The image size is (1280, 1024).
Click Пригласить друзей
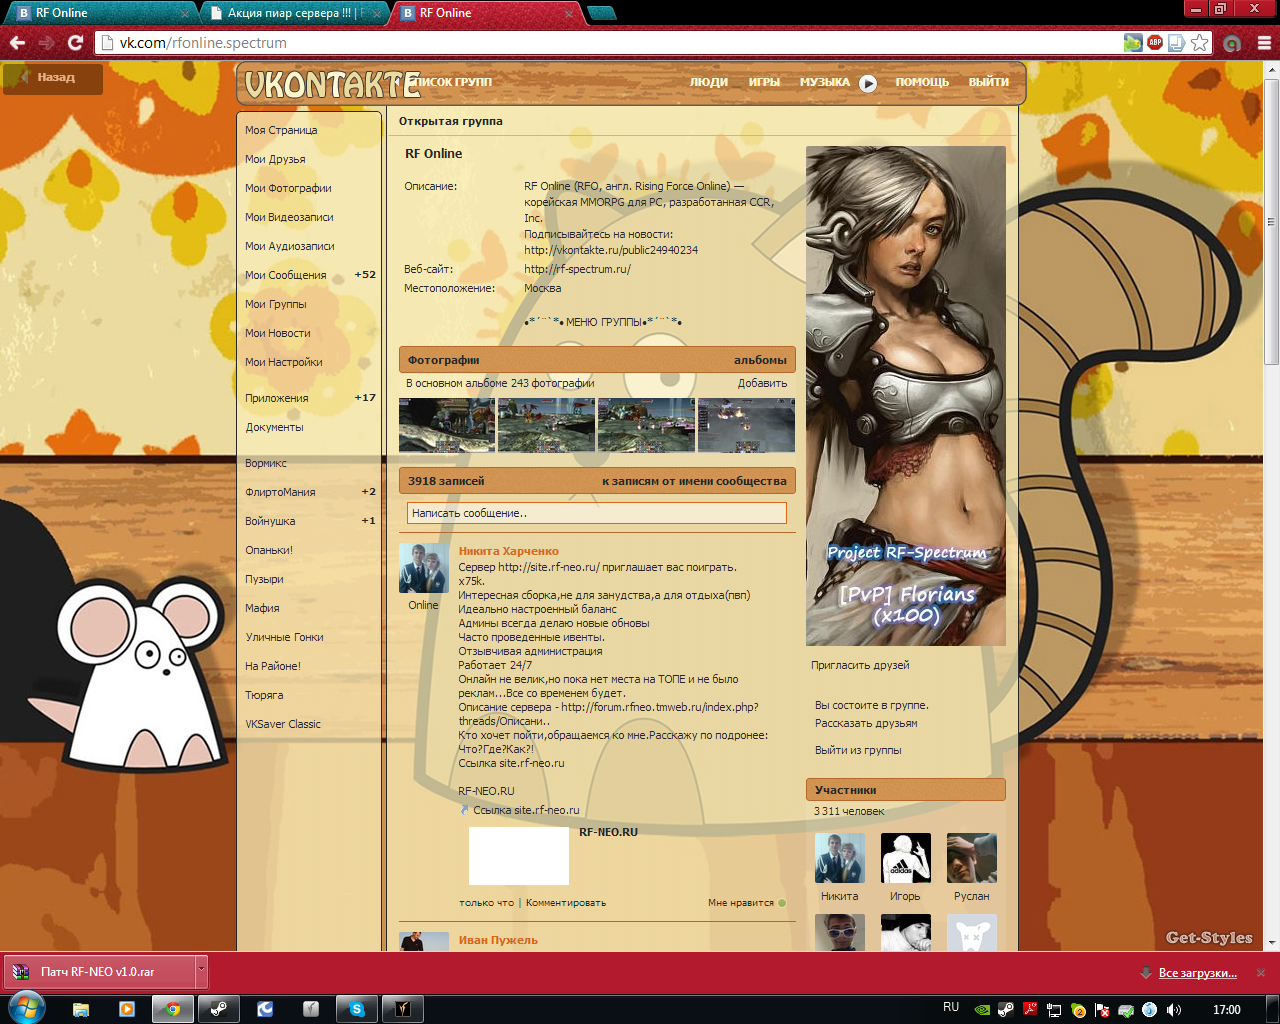point(860,665)
